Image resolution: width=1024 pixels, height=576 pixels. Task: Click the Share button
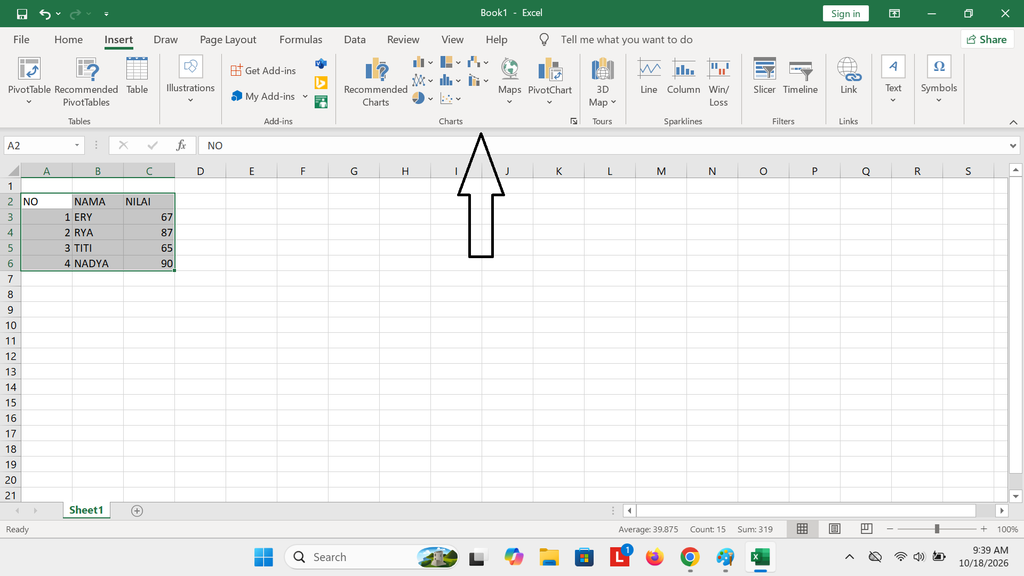pos(987,39)
